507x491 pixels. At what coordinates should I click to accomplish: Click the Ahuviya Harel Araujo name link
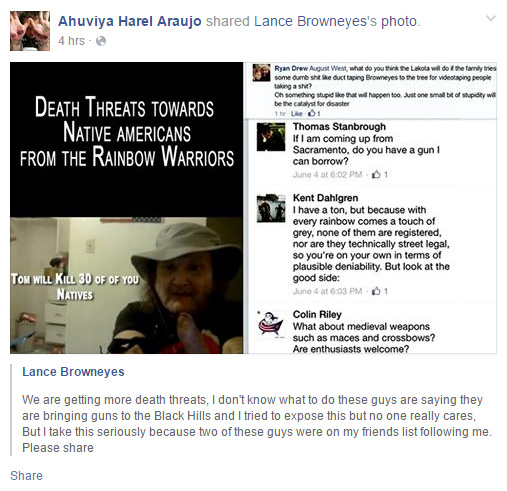pos(130,21)
